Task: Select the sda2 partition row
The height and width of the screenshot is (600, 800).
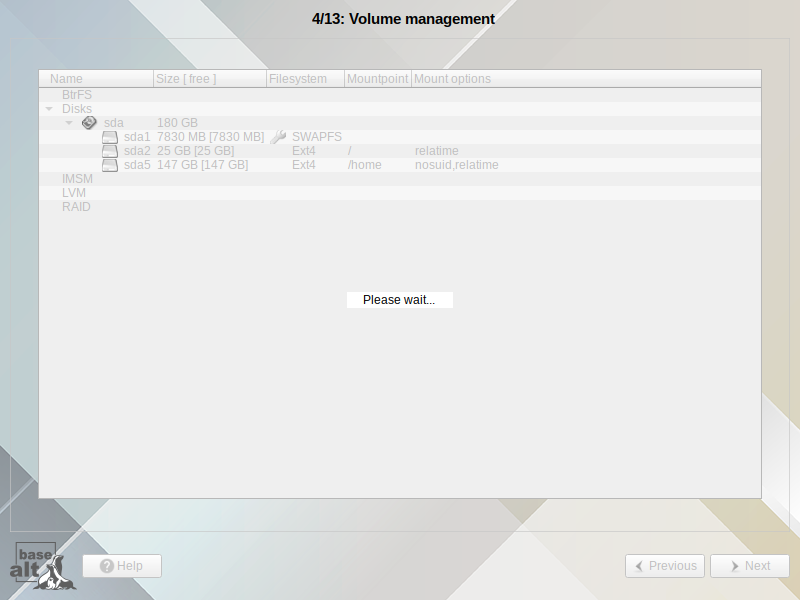Action: [x=400, y=151]
